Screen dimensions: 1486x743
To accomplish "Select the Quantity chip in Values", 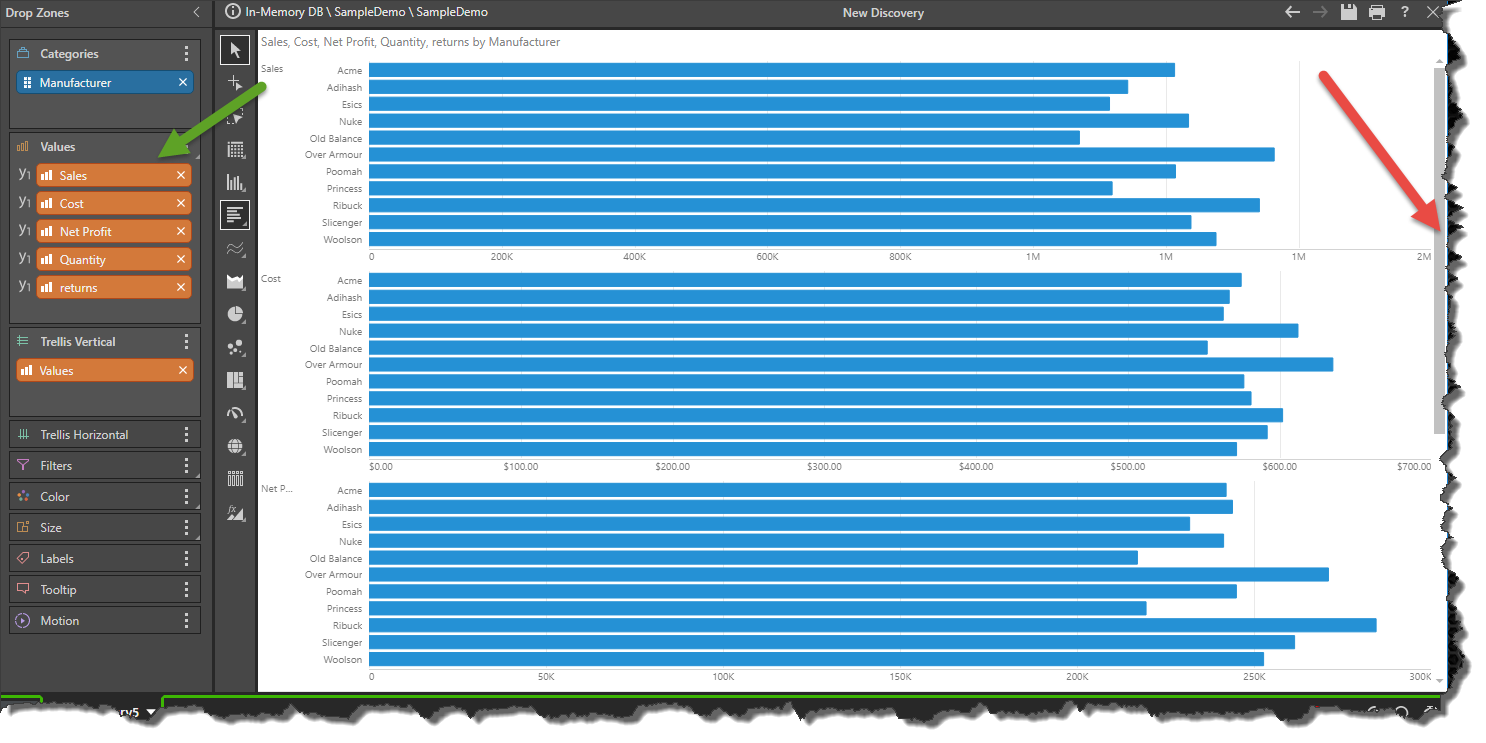I will tap(113, 259).
